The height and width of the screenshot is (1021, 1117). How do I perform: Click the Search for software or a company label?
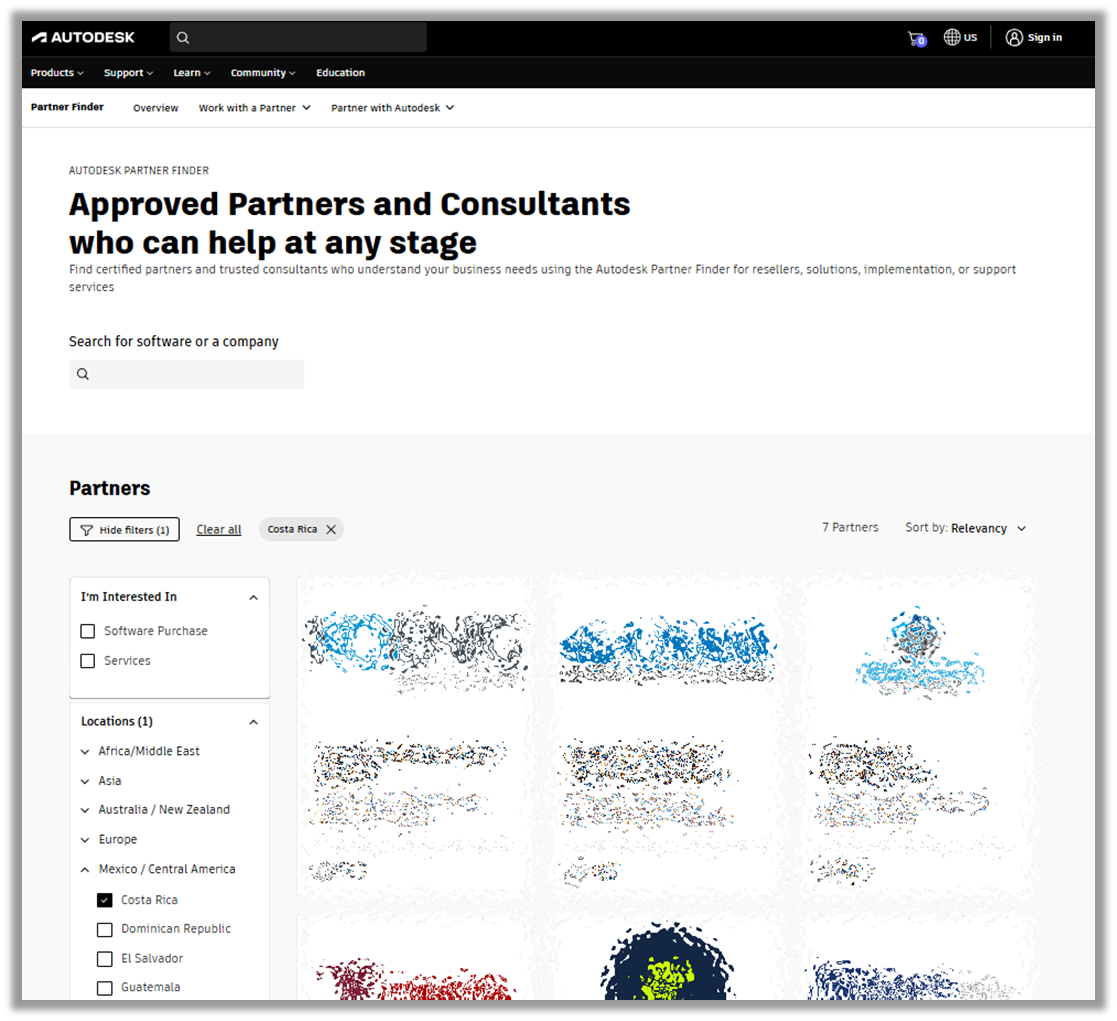(x=174, y=341)
